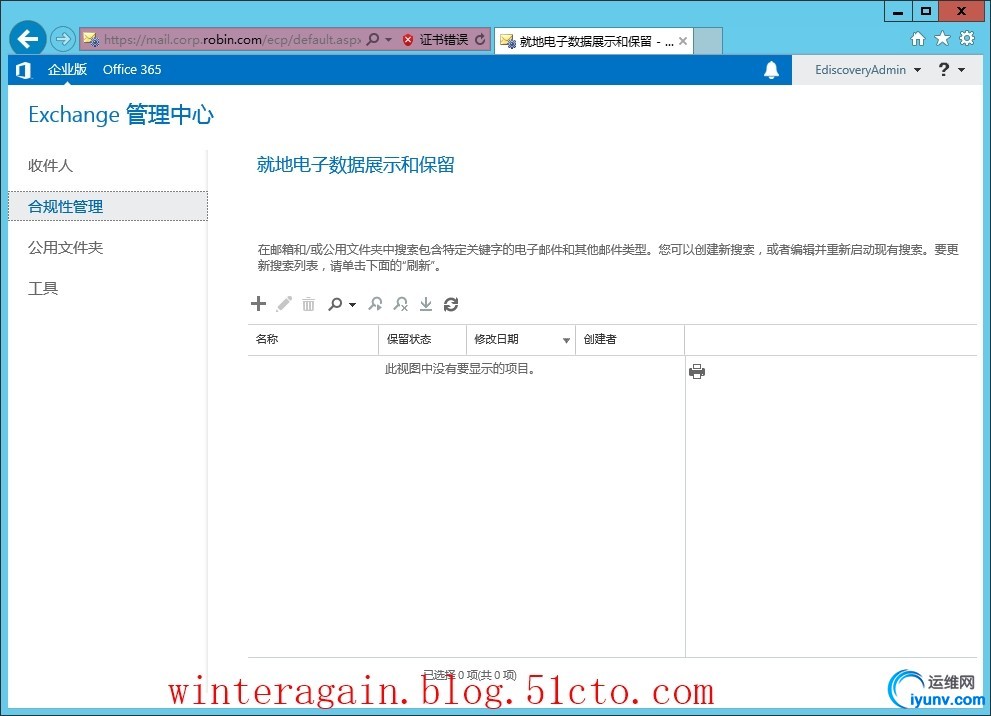This screenshot has height=716, width=991.
Task: Click the mail.corp.robin.com URL field
Action: (x=231, y=39)
